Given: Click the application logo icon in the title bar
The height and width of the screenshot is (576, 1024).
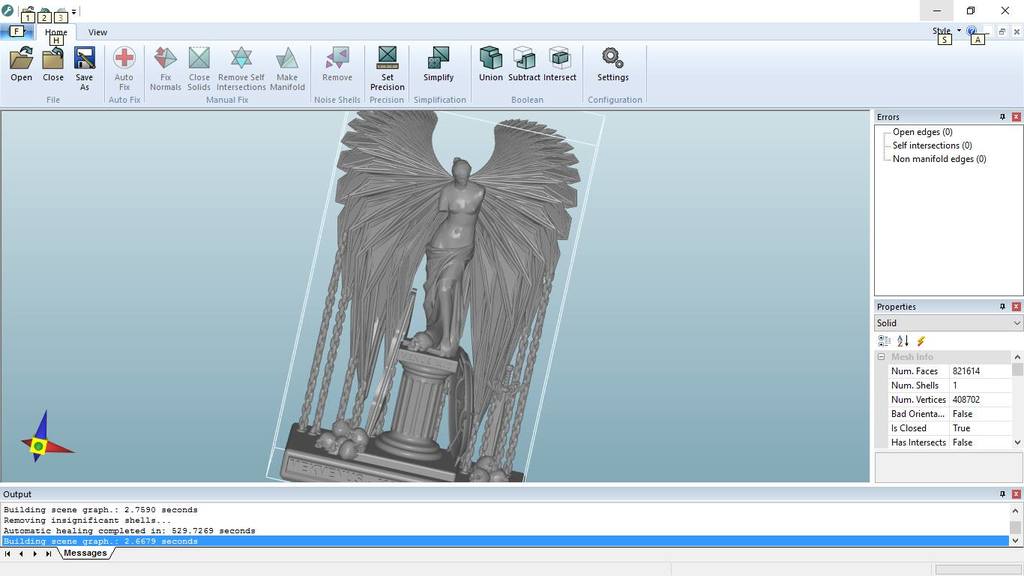Looking at the screenshot, I should 8,10.
